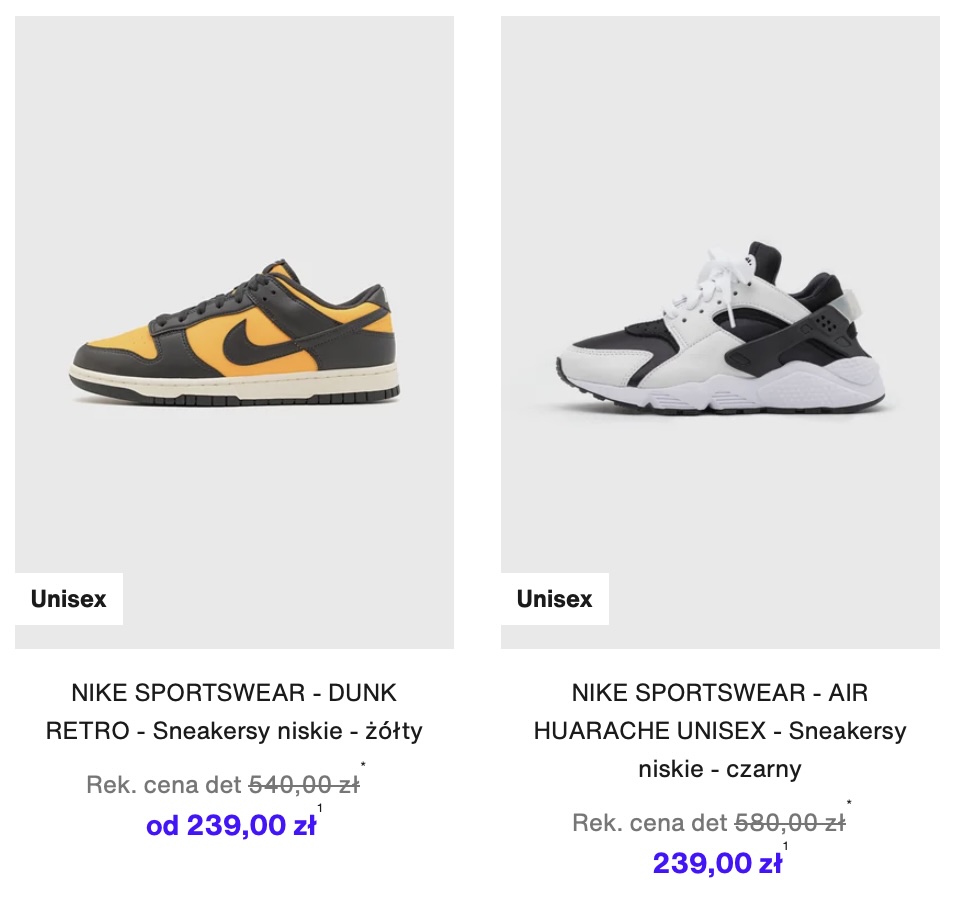
Task: Click asterisk footnote next to 540,00 zł
Action: 363,765
